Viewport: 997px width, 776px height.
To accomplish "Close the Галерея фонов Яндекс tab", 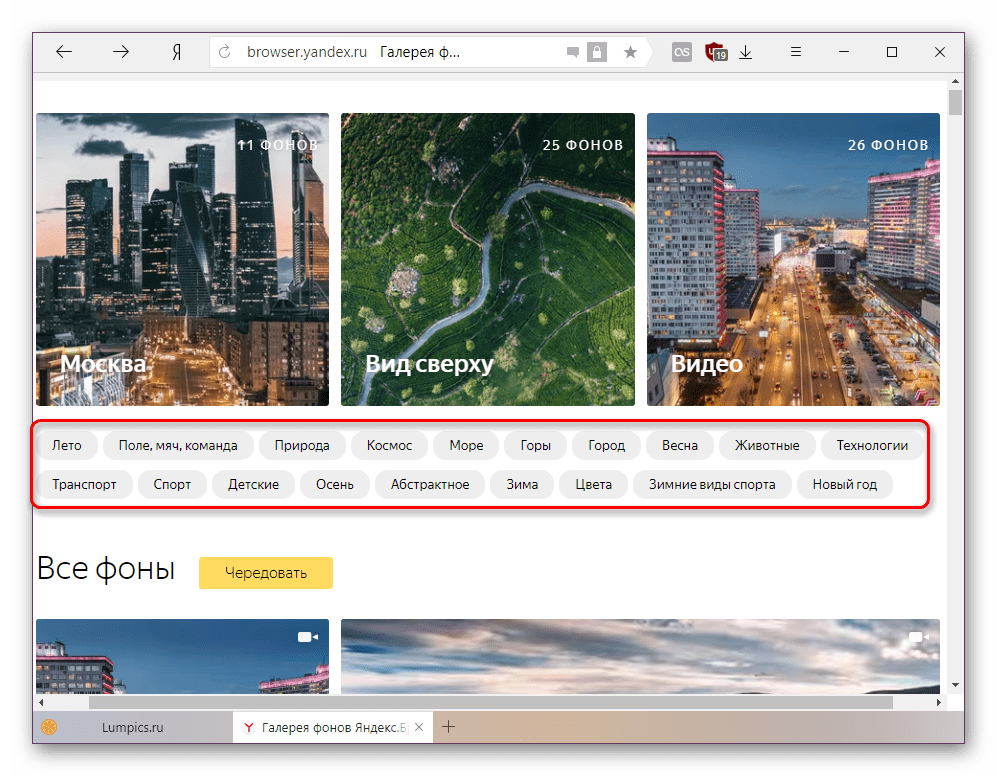I will 420,727.
